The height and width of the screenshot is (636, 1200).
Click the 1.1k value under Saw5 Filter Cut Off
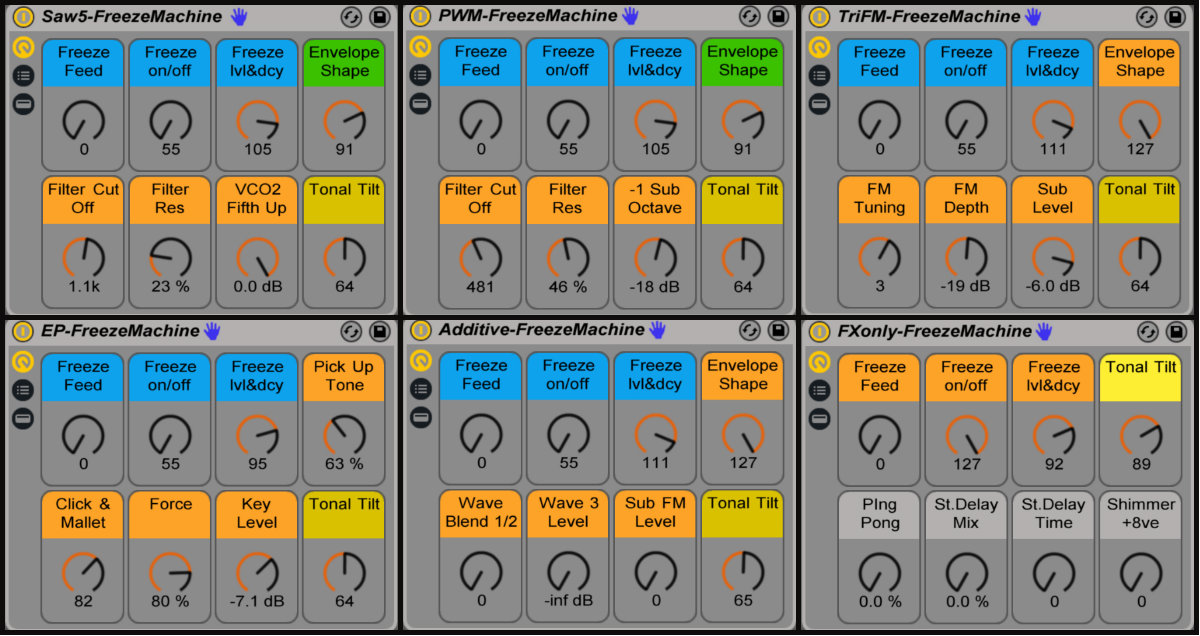(83, 287)
